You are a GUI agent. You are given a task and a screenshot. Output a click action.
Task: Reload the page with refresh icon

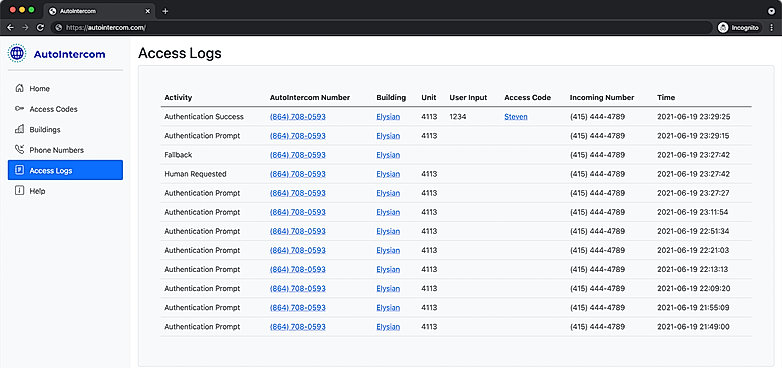pyautogui.click(x=40, y=28)
